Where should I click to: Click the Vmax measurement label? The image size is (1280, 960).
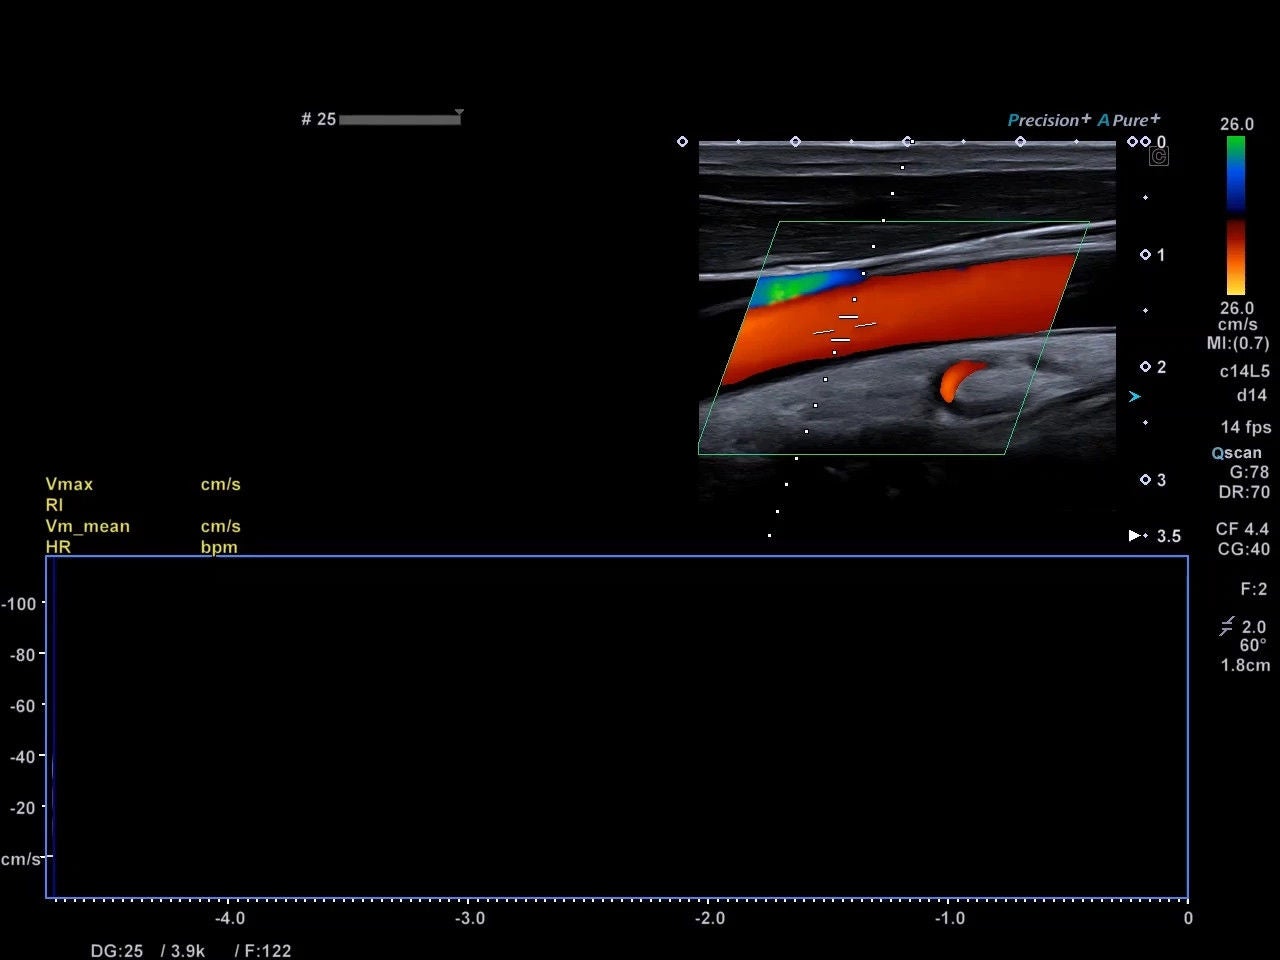[x=69, y=484]
